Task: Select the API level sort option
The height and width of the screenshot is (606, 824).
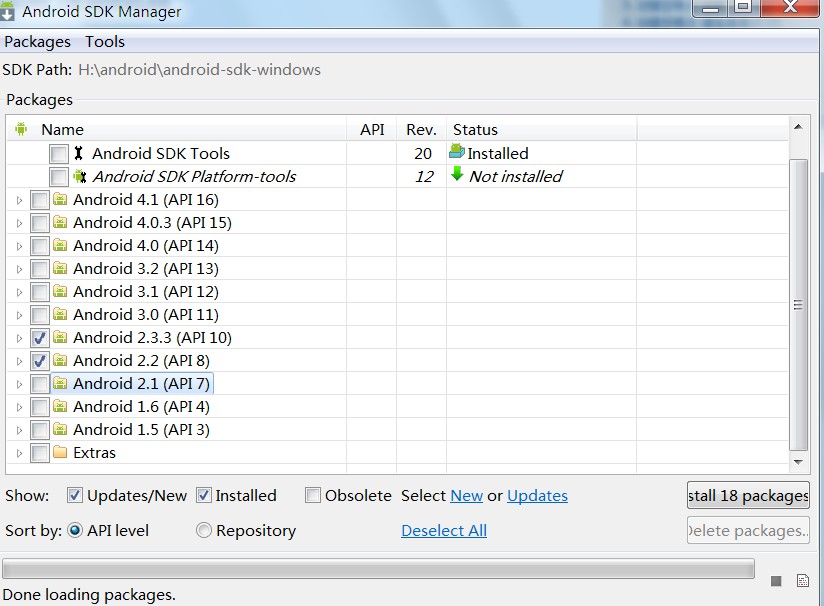Action: 75,530
